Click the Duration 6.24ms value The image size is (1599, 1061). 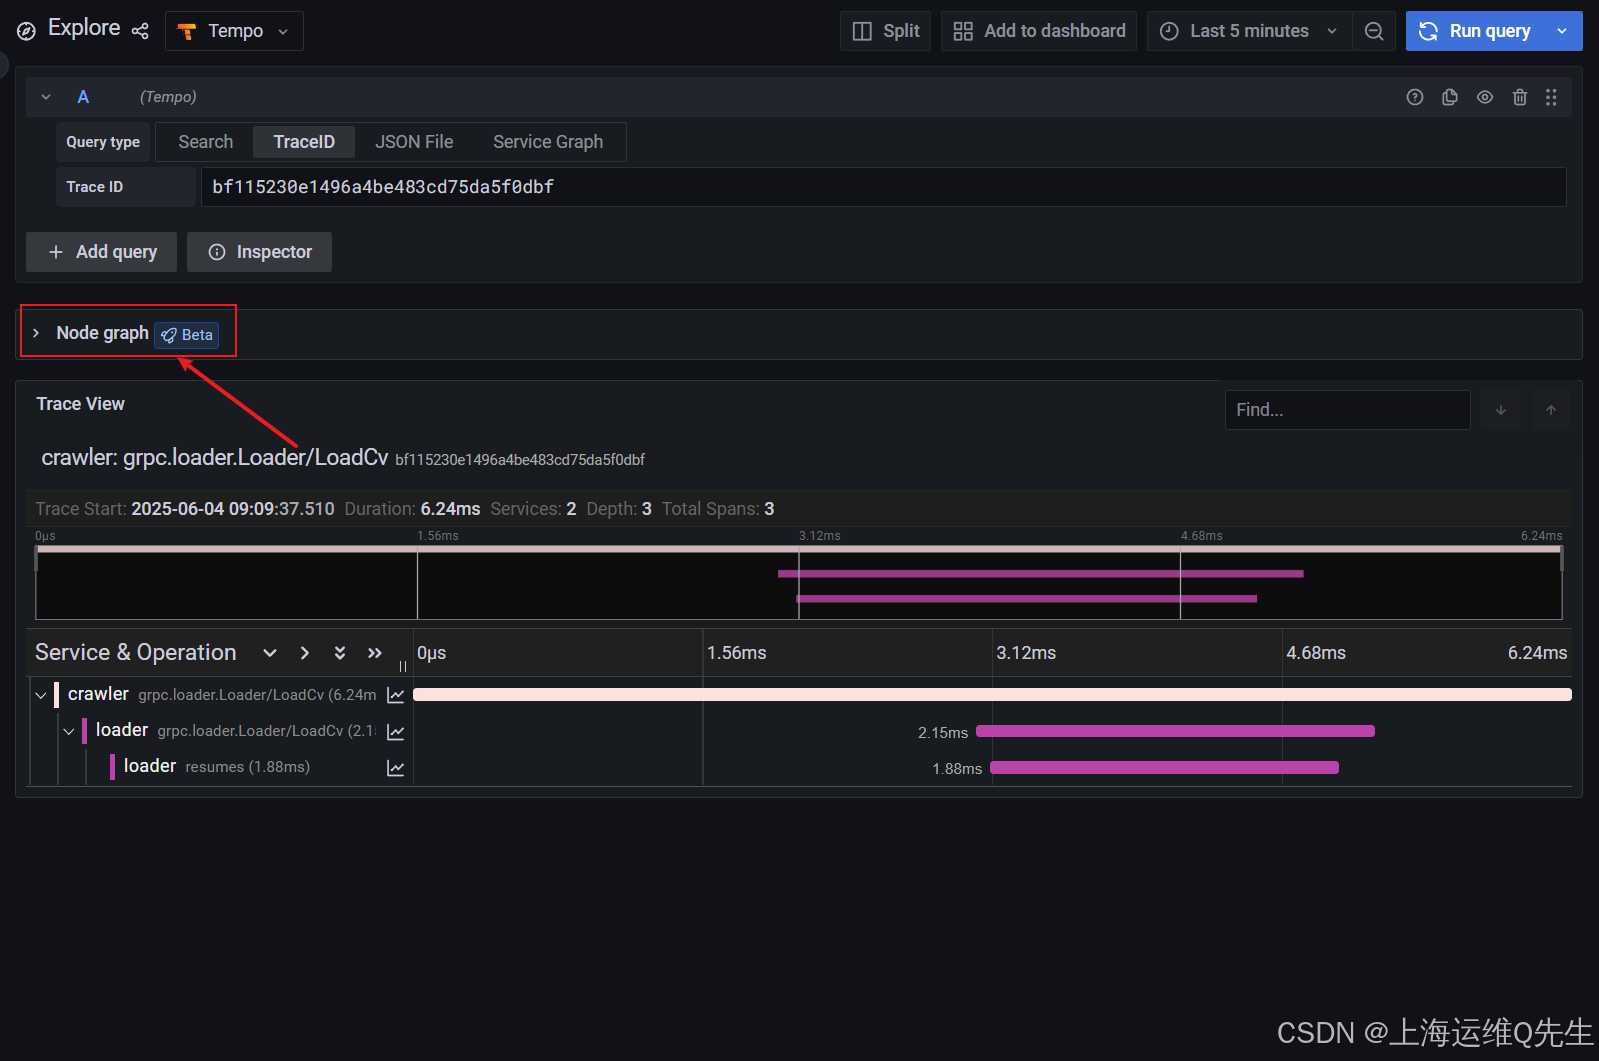[x=450, y=509]
